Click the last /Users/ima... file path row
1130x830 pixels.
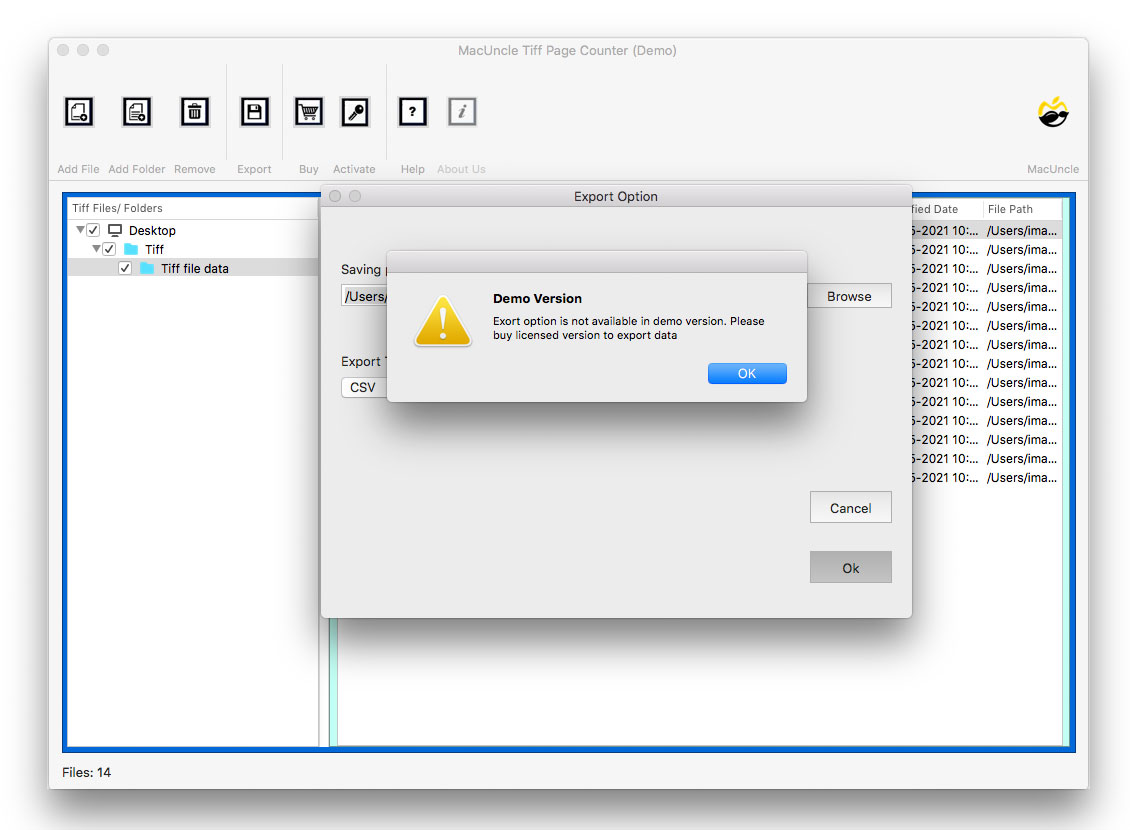pos(1022,478)
